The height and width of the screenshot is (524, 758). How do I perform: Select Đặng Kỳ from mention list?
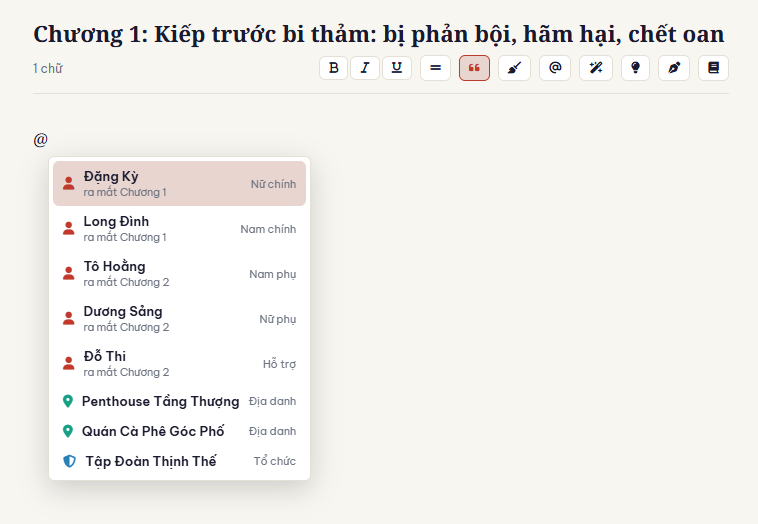tap(179, 184)
